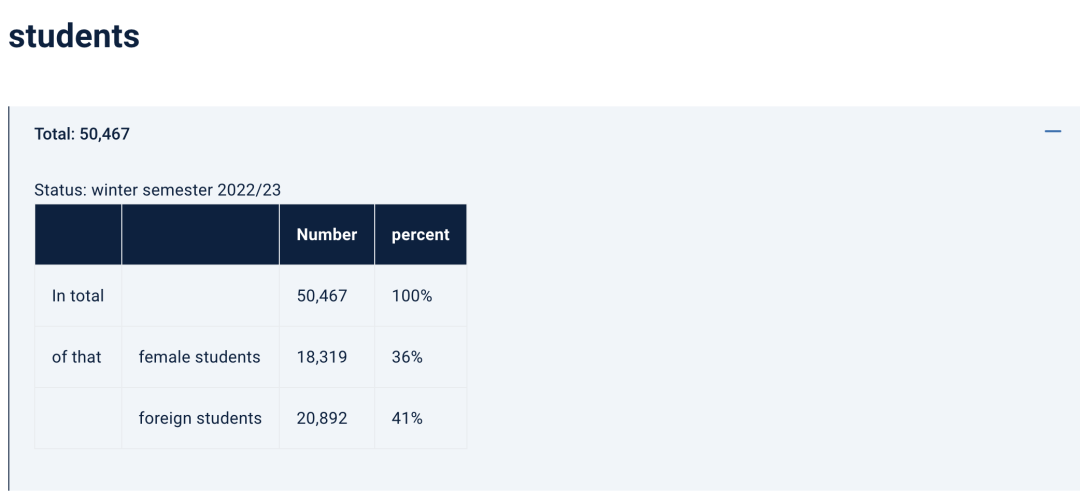
Task: Click the of that row label
Action: [x=78, y=357]
